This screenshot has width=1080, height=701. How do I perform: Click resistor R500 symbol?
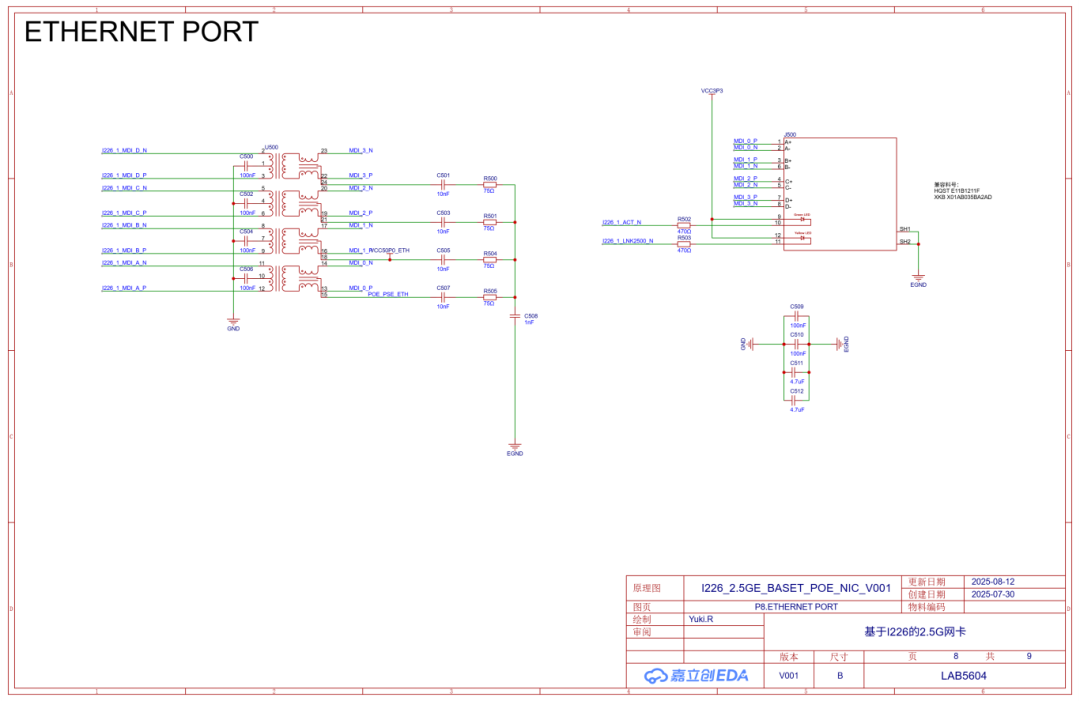point(490,186)
